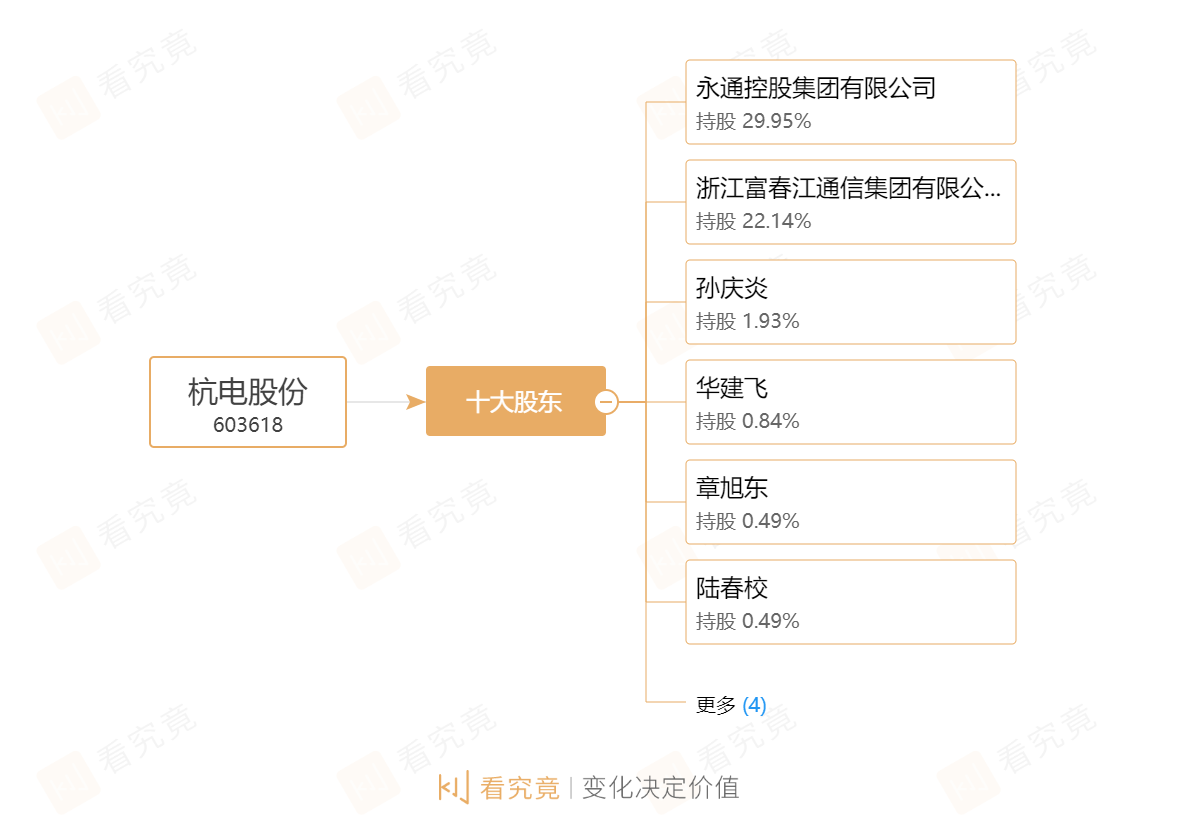Select shareholder name 孙庆炎
Image resolution: width=1178 pixels, height=830 pixels.
tap(732, 288)
